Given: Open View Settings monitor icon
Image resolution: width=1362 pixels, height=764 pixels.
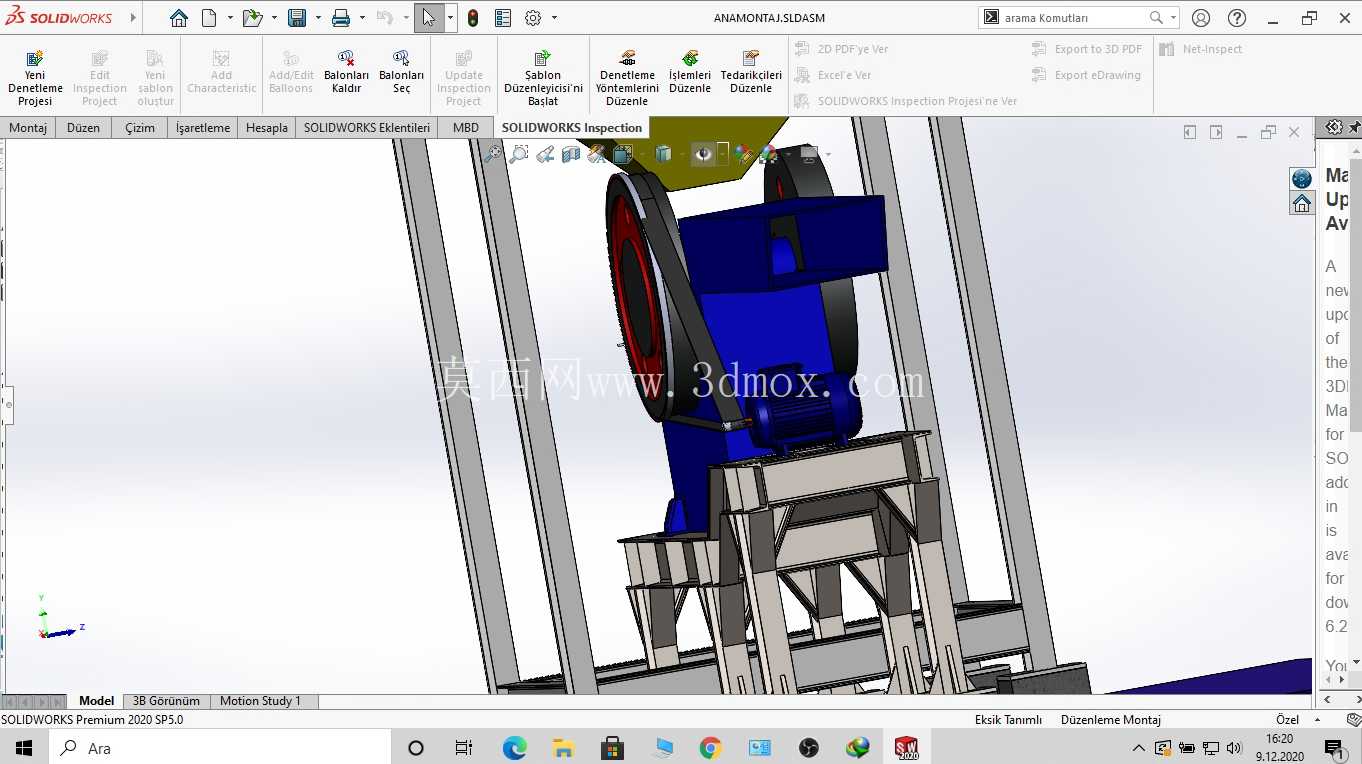Looking at the screenshot, I should coord(809,154).
